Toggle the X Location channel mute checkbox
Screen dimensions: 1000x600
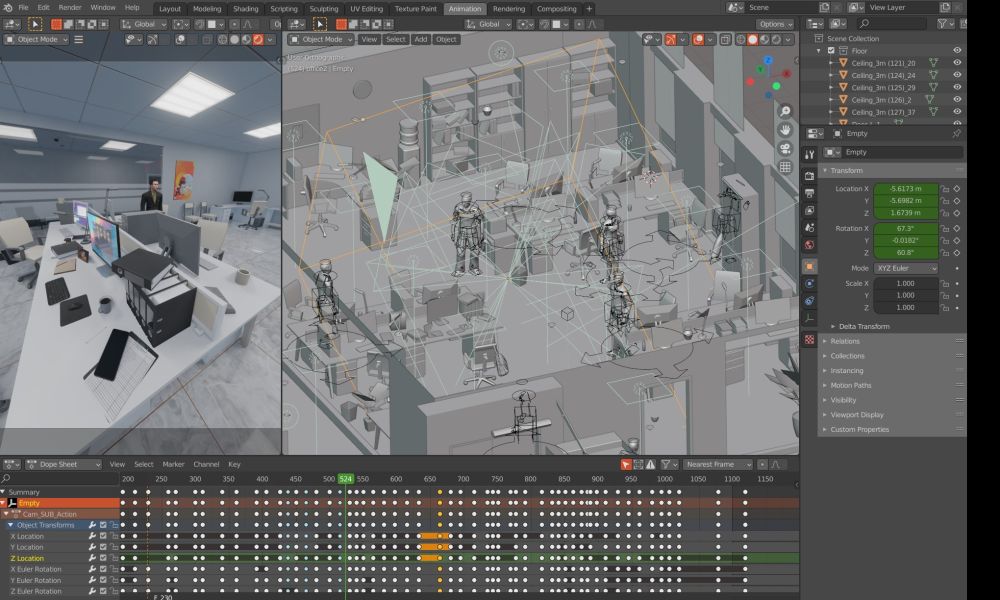103,536
